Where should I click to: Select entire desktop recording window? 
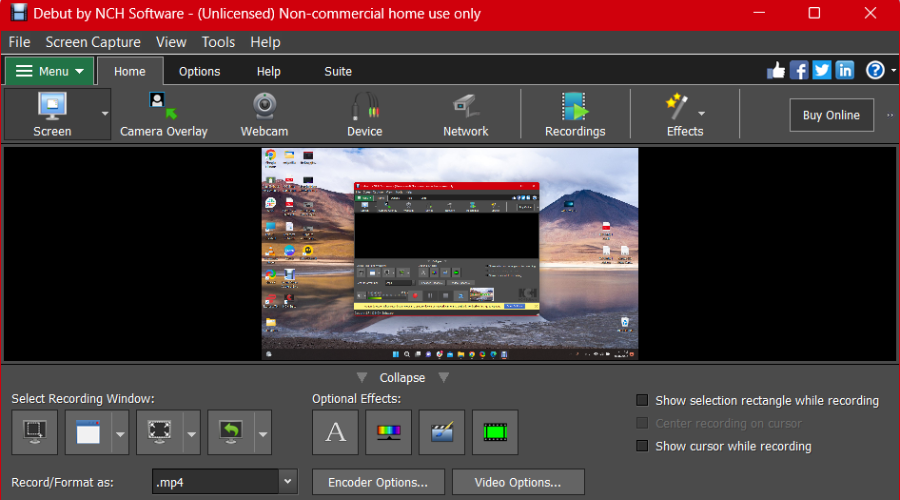point(34,432)
